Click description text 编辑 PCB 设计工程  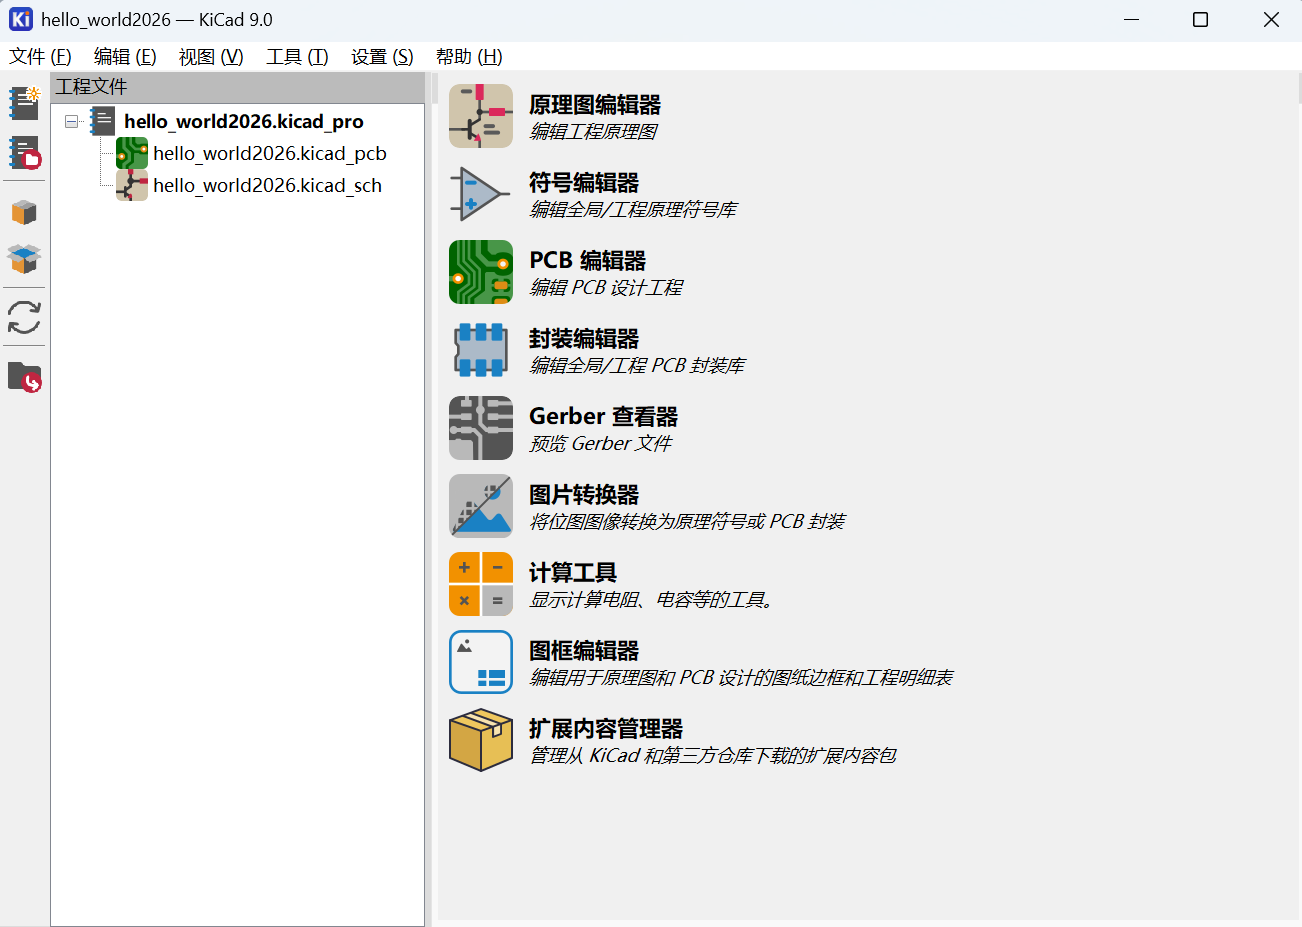point(606,288)
